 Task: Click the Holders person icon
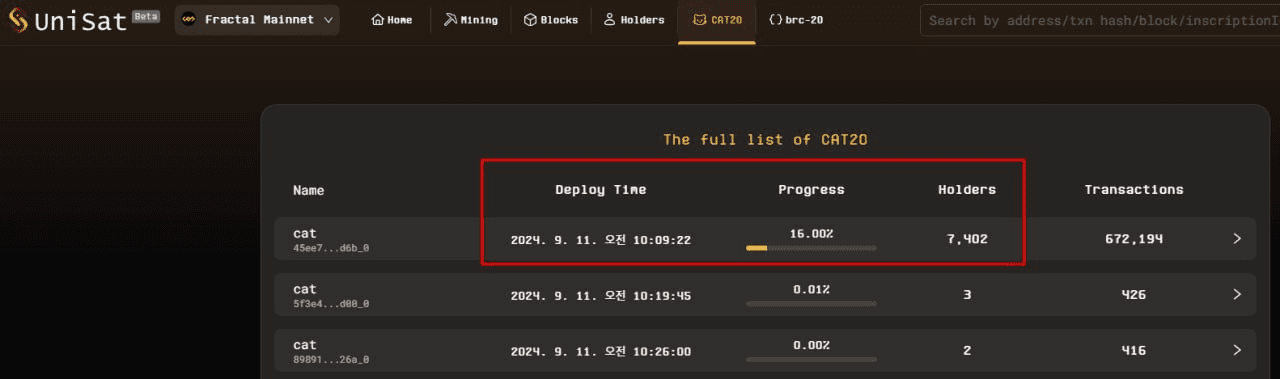point(609,20)
